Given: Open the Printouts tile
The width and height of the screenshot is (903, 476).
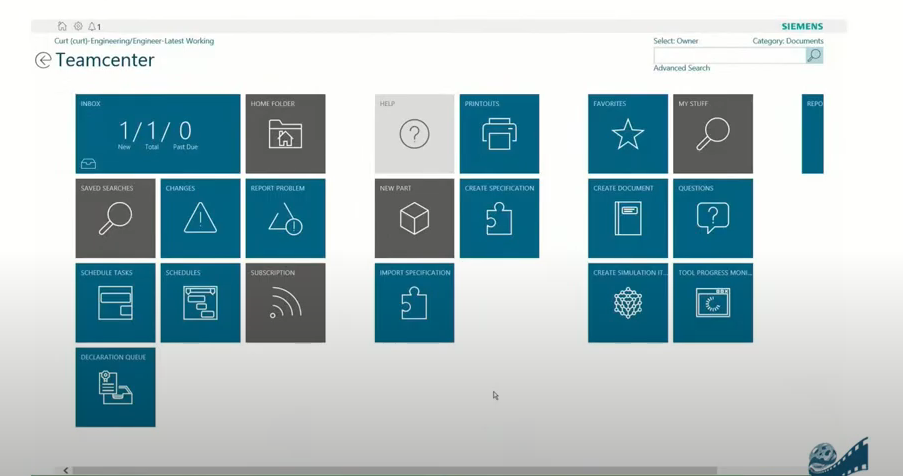Looking at the screenshot, I should 499,134.
